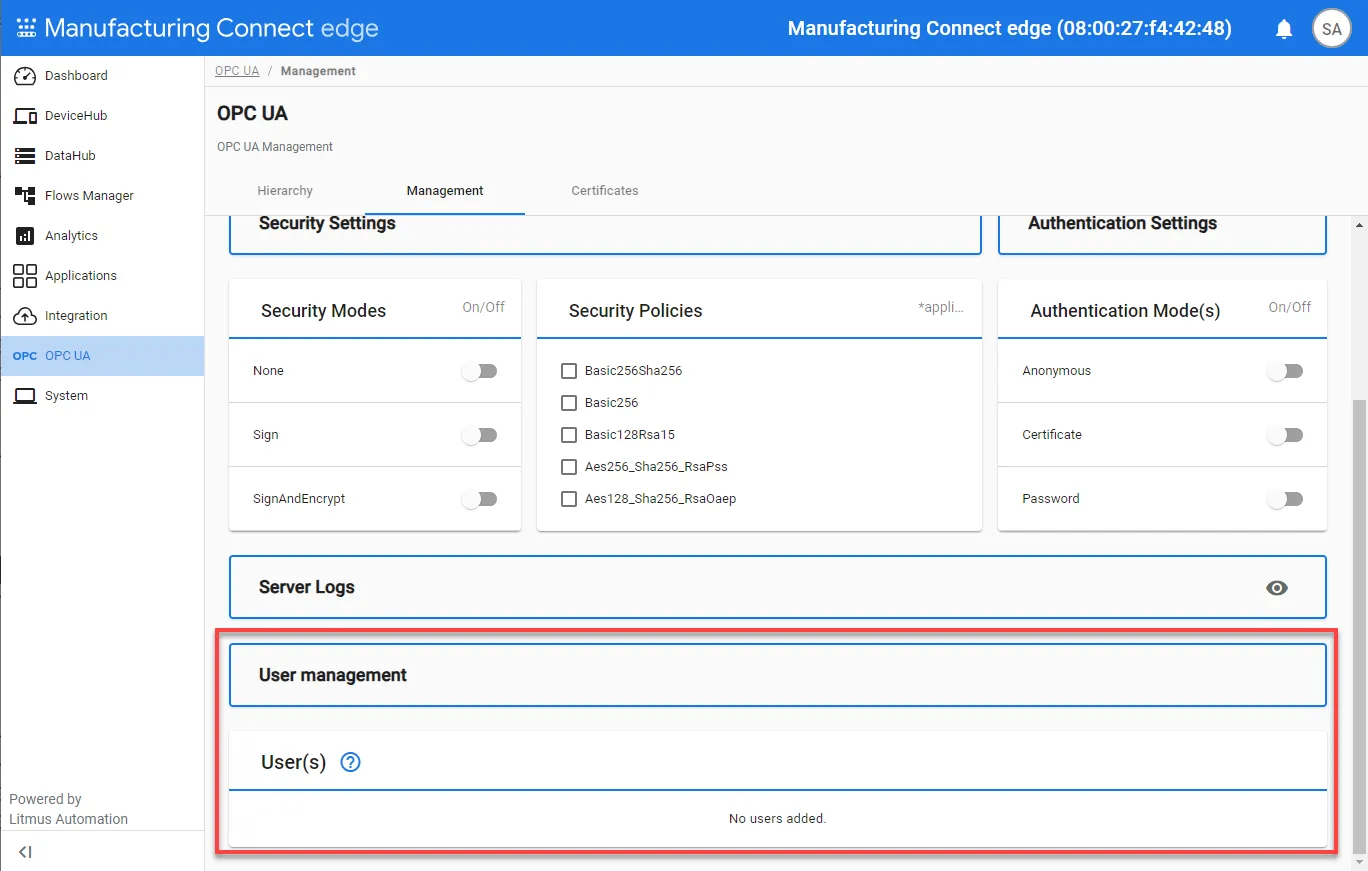Click the 'OPC UA Management' subtitle
This screenshot has height=871, width=1368.
point(275,147)
